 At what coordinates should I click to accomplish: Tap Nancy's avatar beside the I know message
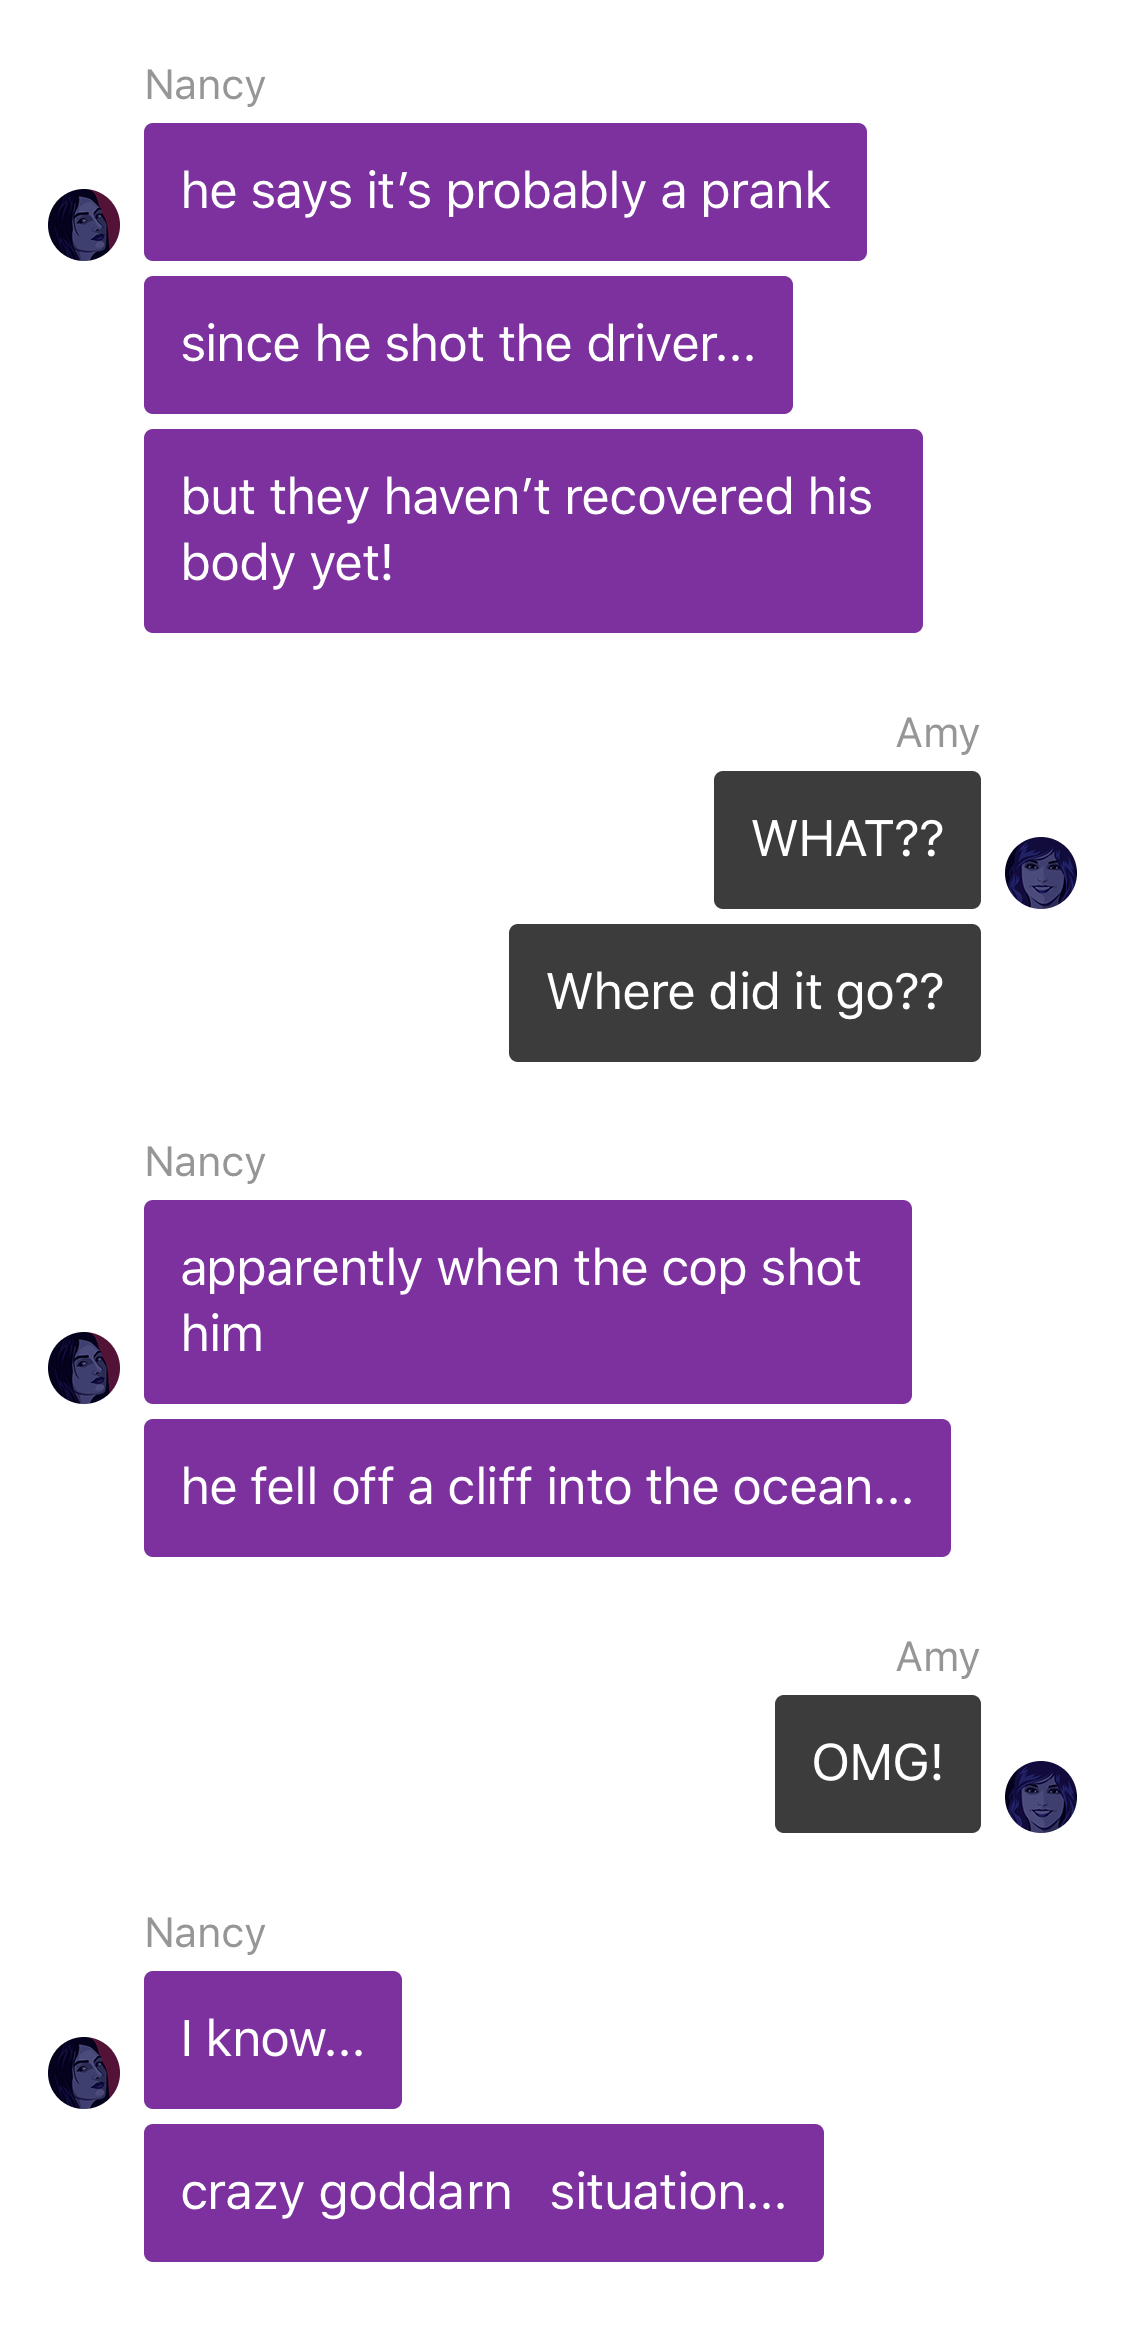[84, 2073]
